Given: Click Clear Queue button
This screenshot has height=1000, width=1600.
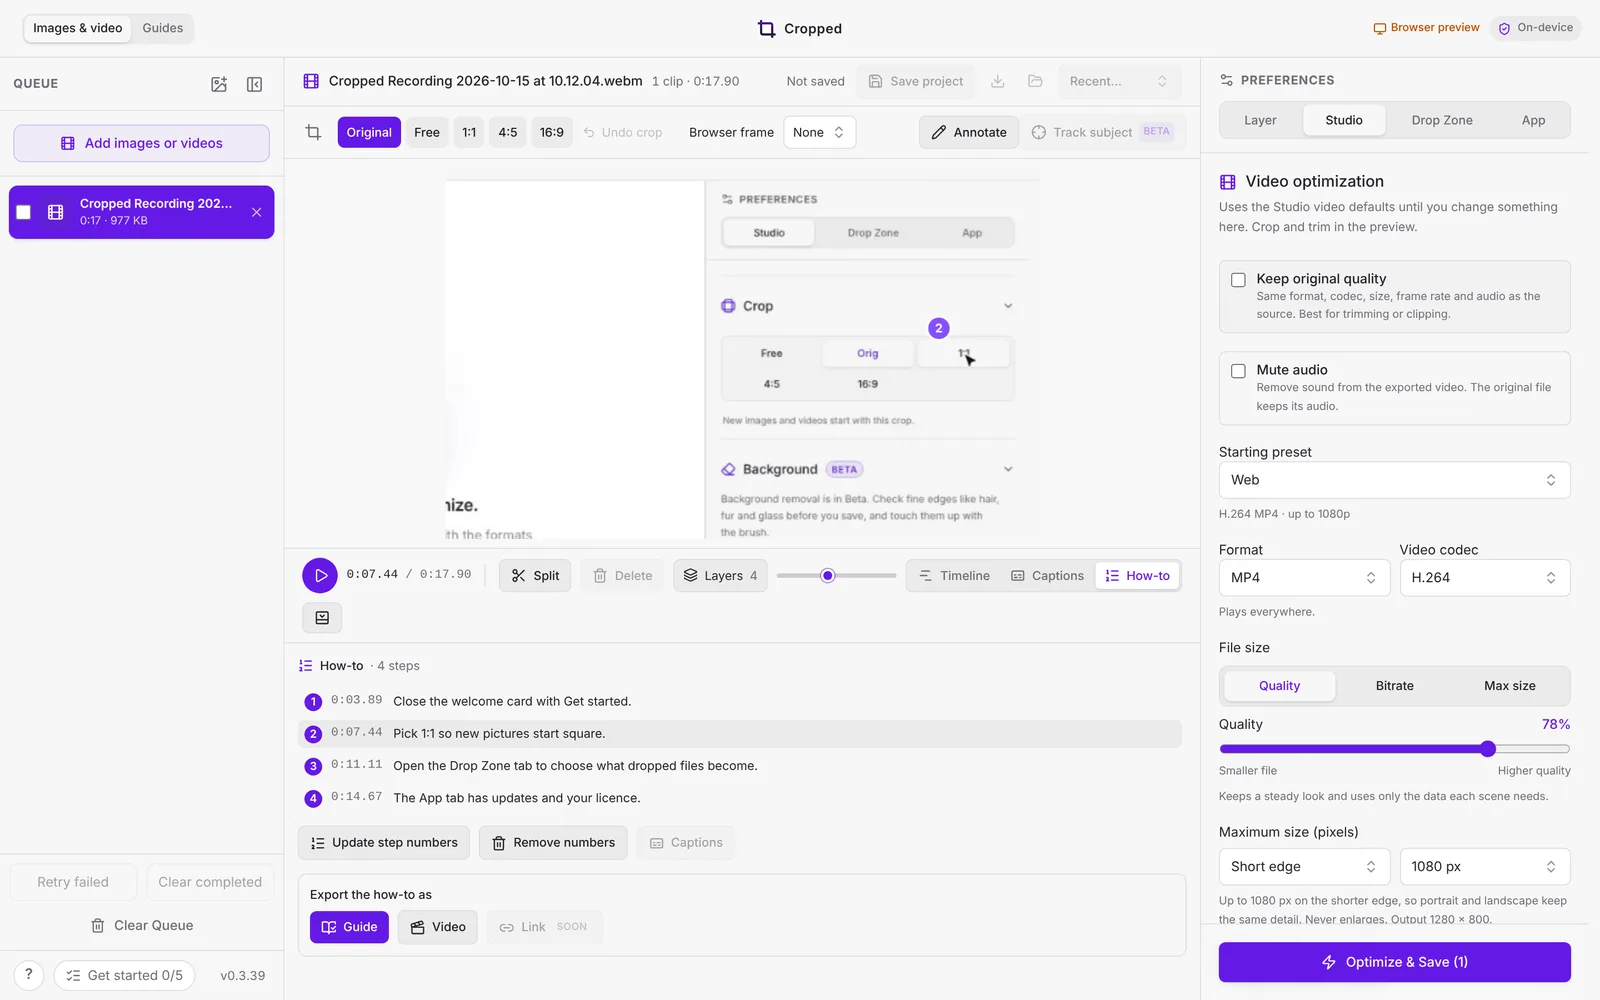Looking at the screenshot, I should tap(141, 925).
